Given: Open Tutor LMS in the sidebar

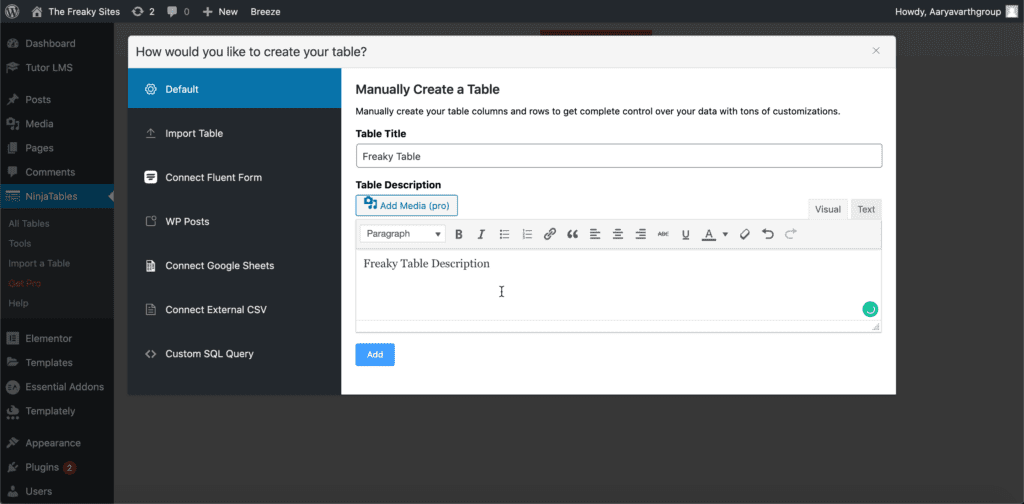Looking at the screenshot, I should 57,67.
